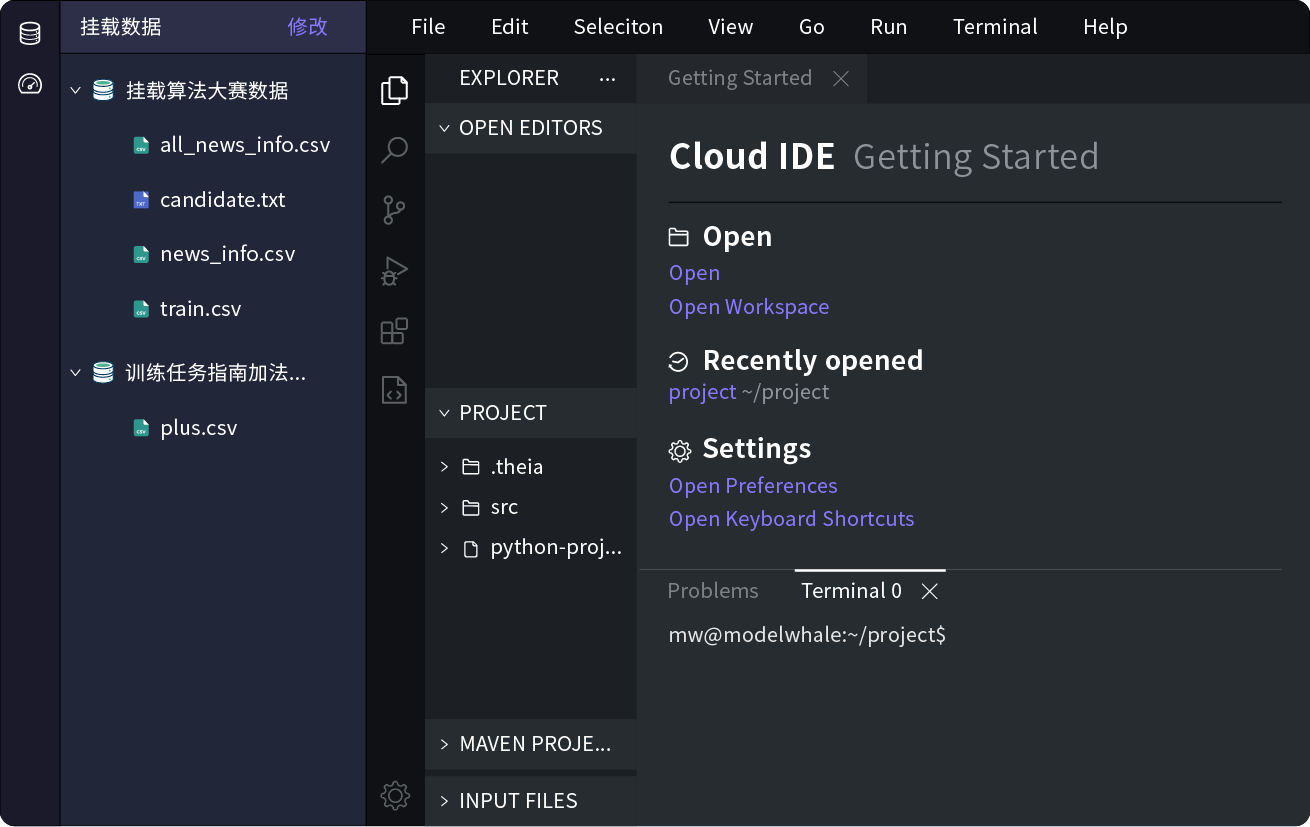Click the more actions ellipsis in Explorer header
Image resolution: width=1310 pixels, height=827 pixels.
click(607, 79)
